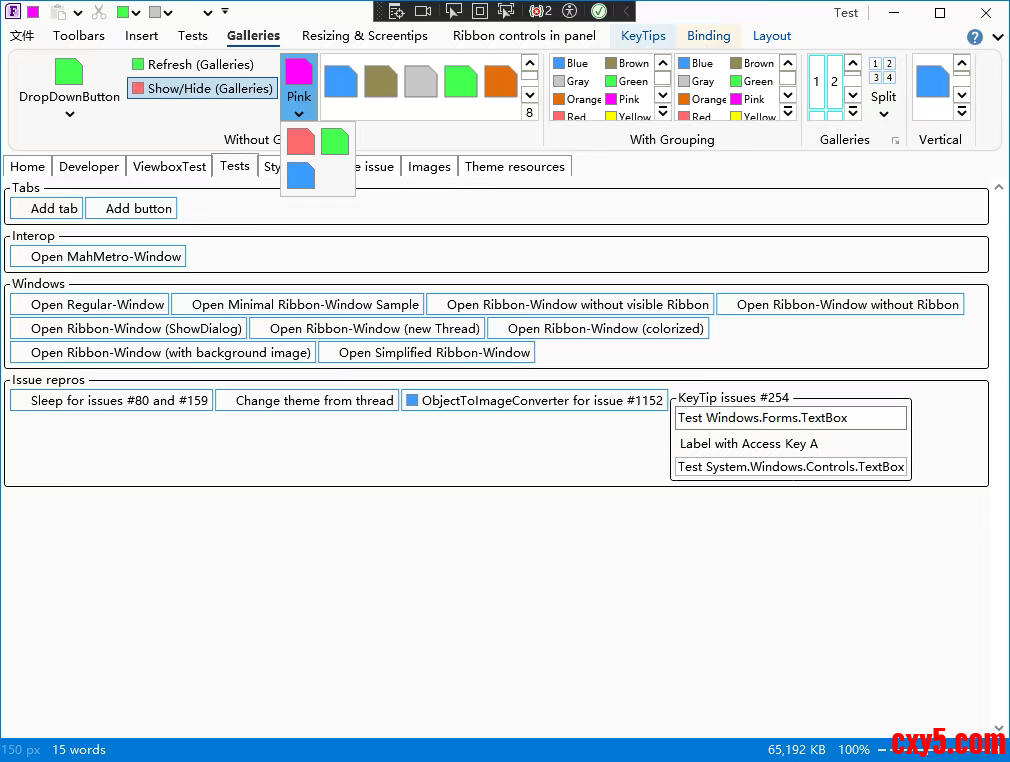Viewport: 1010px width, 762px height.
Task: Click the Split gallery button
Action: coord(883,97)
